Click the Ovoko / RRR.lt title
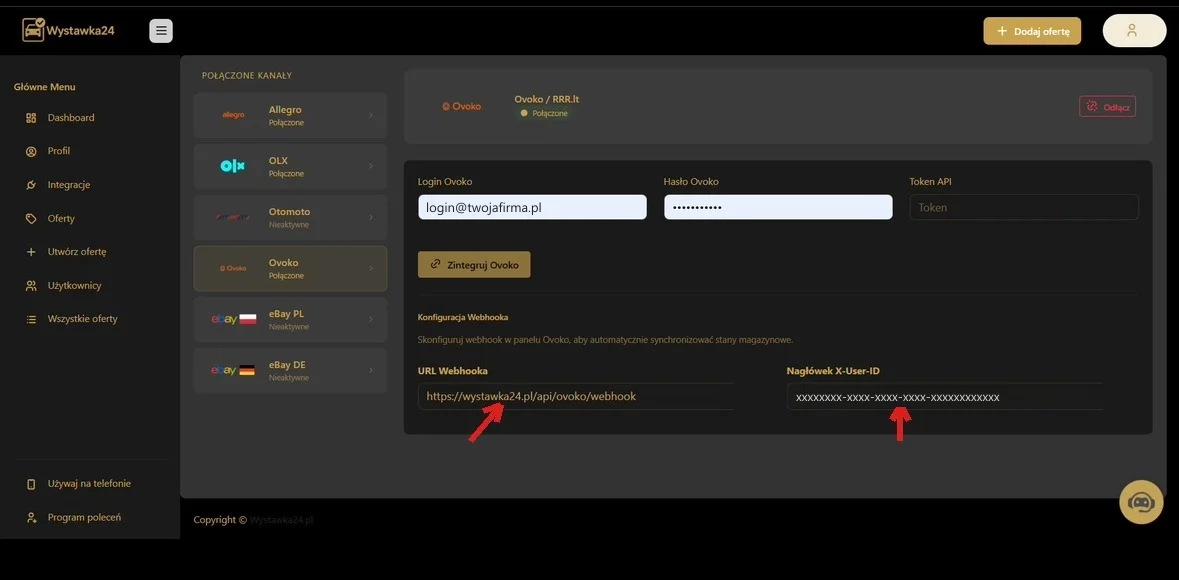1179x580 pixels. pyautogui.click(x=547, y=99)
